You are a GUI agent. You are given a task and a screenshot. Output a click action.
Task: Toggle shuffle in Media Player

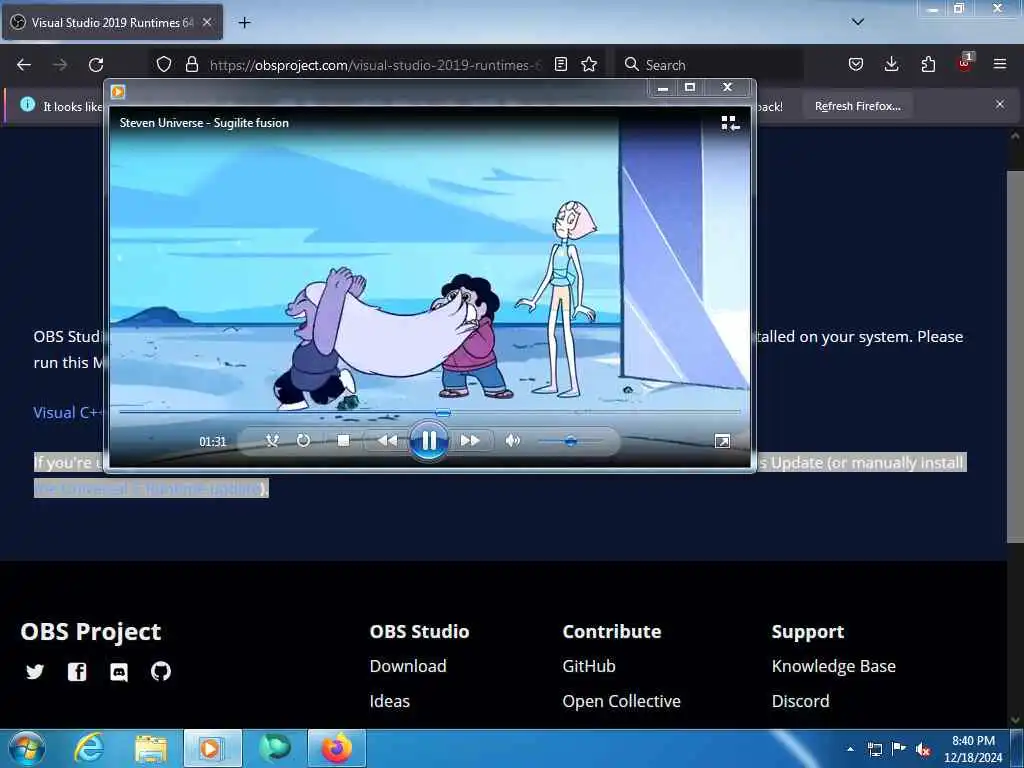[272, 441]
